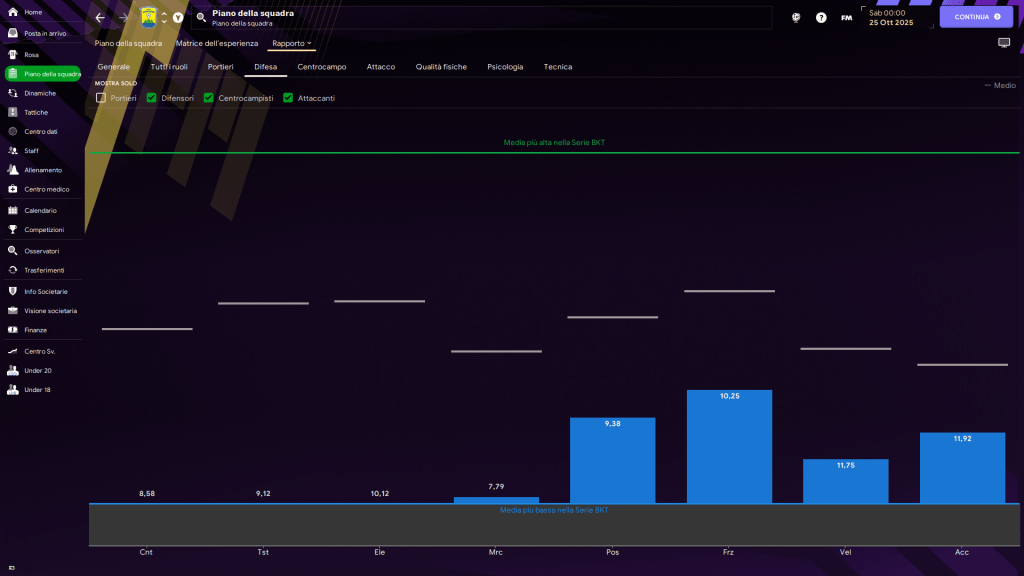Switch to the Centrocampo tab
The image size is (1024, 576).
[x=320, y=67]
